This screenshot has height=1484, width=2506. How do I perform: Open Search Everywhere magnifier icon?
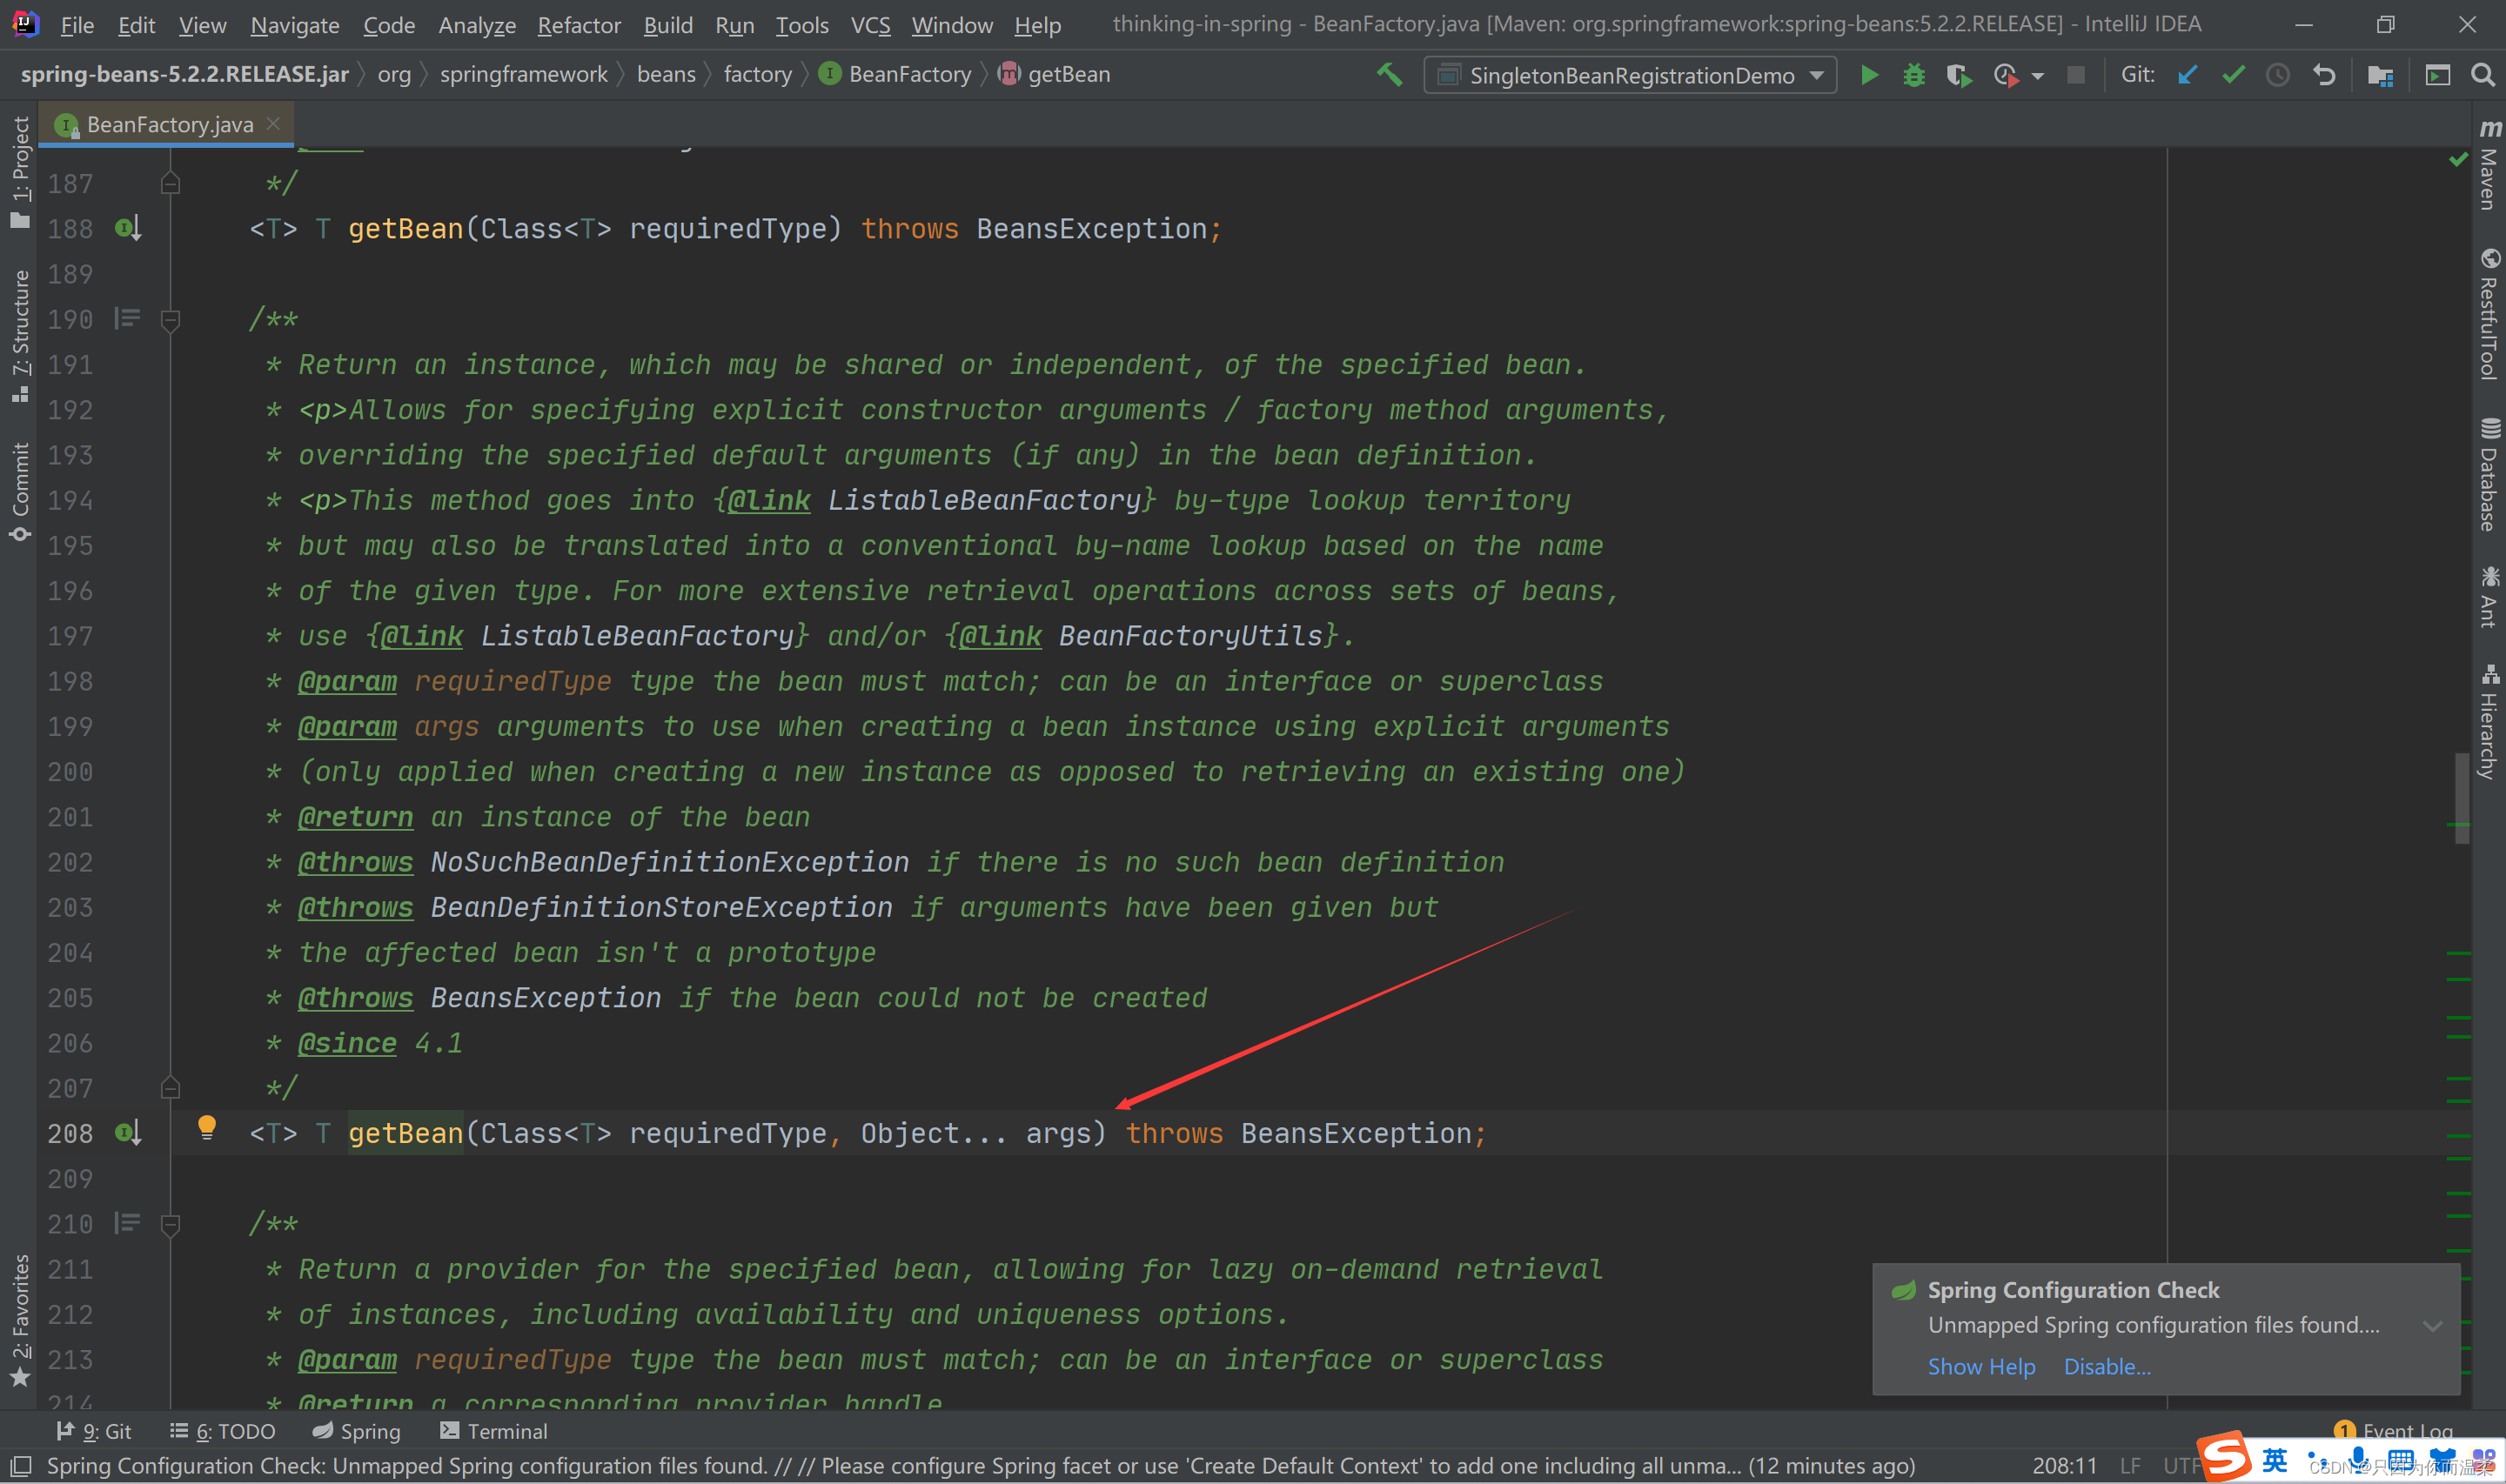click(x=2482, y=75)
